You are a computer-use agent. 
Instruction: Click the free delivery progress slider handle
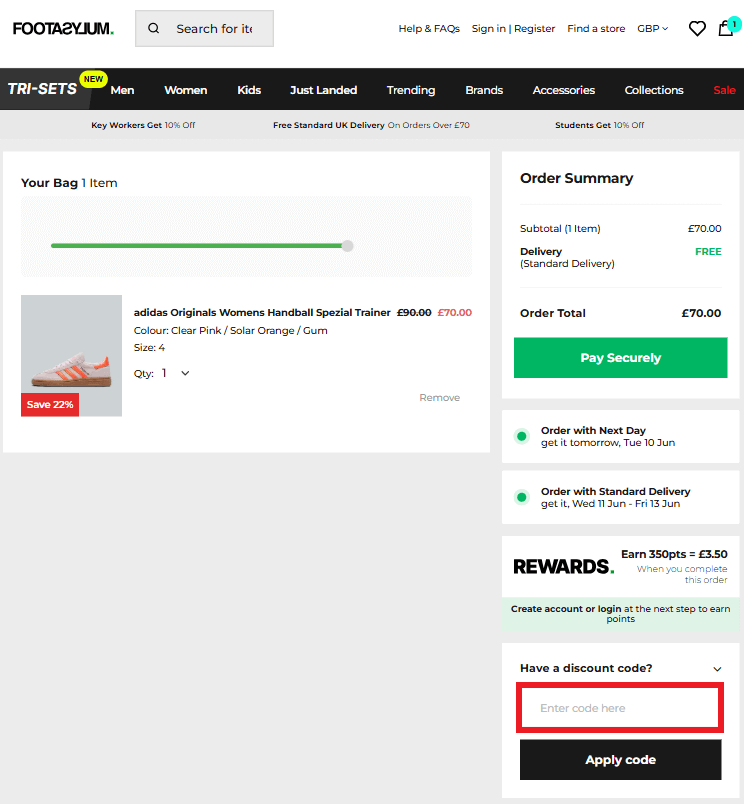[x=347, y=246]
